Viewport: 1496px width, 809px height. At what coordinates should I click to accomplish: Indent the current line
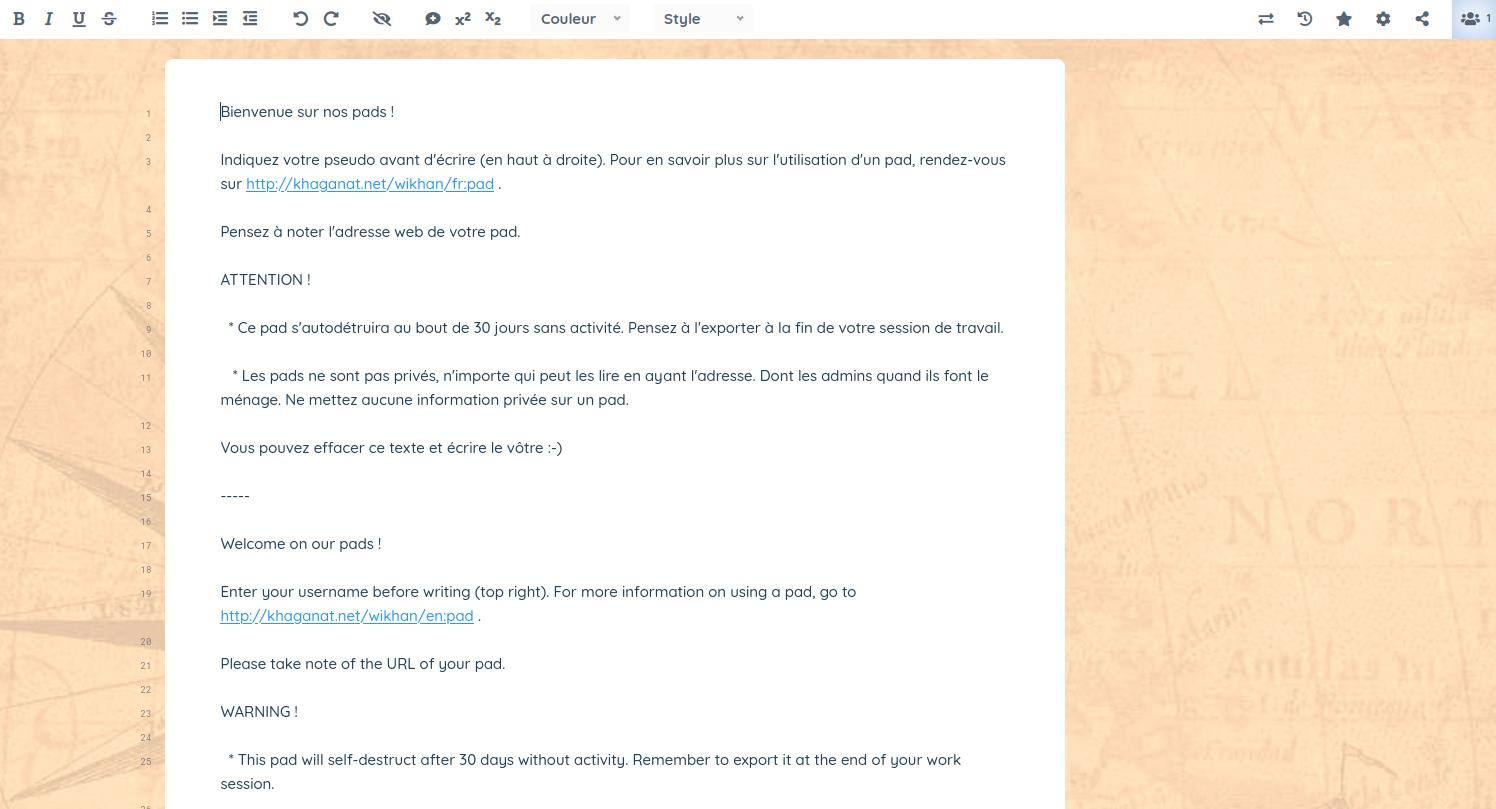[220, 19]
